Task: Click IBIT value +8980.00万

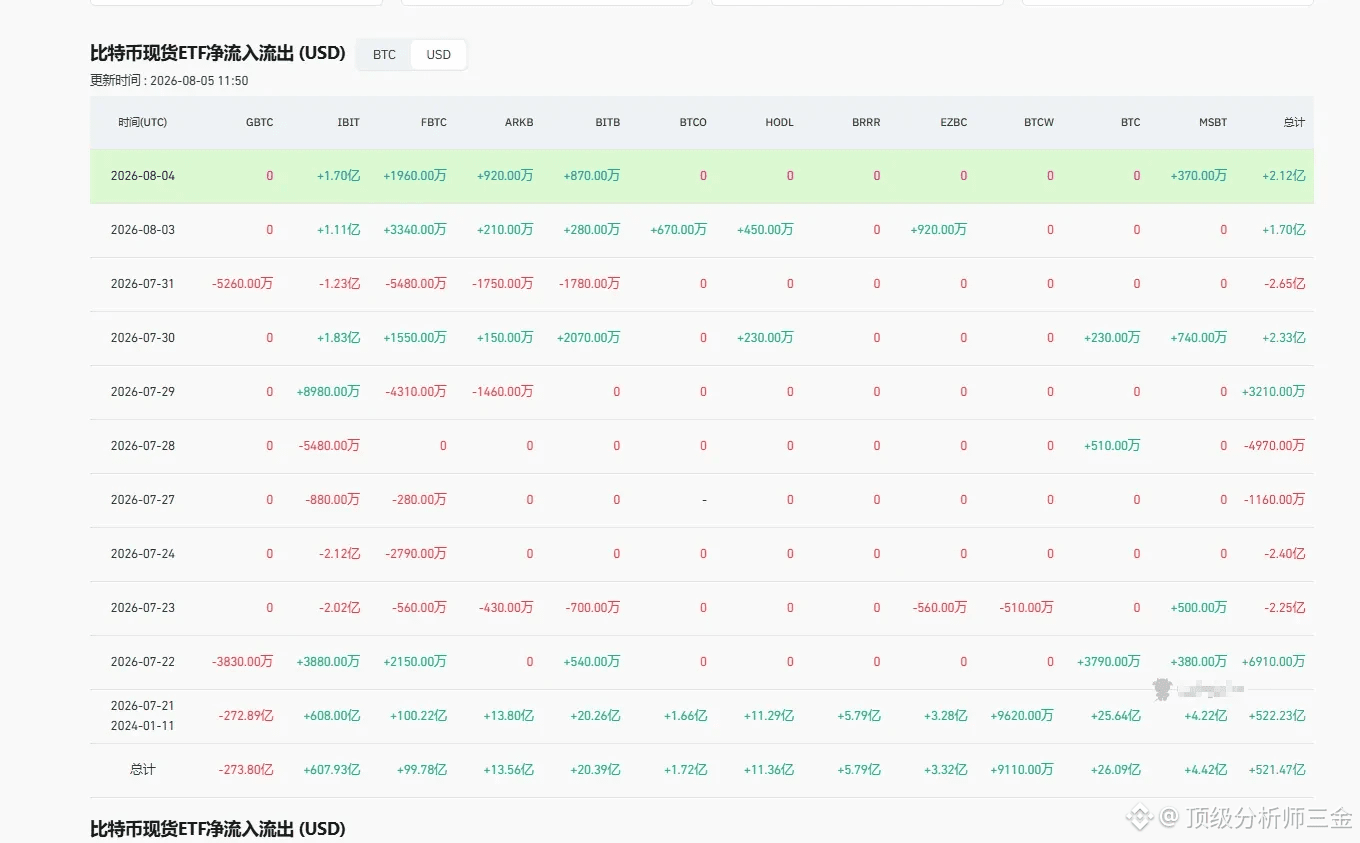Action: point(328,392)
